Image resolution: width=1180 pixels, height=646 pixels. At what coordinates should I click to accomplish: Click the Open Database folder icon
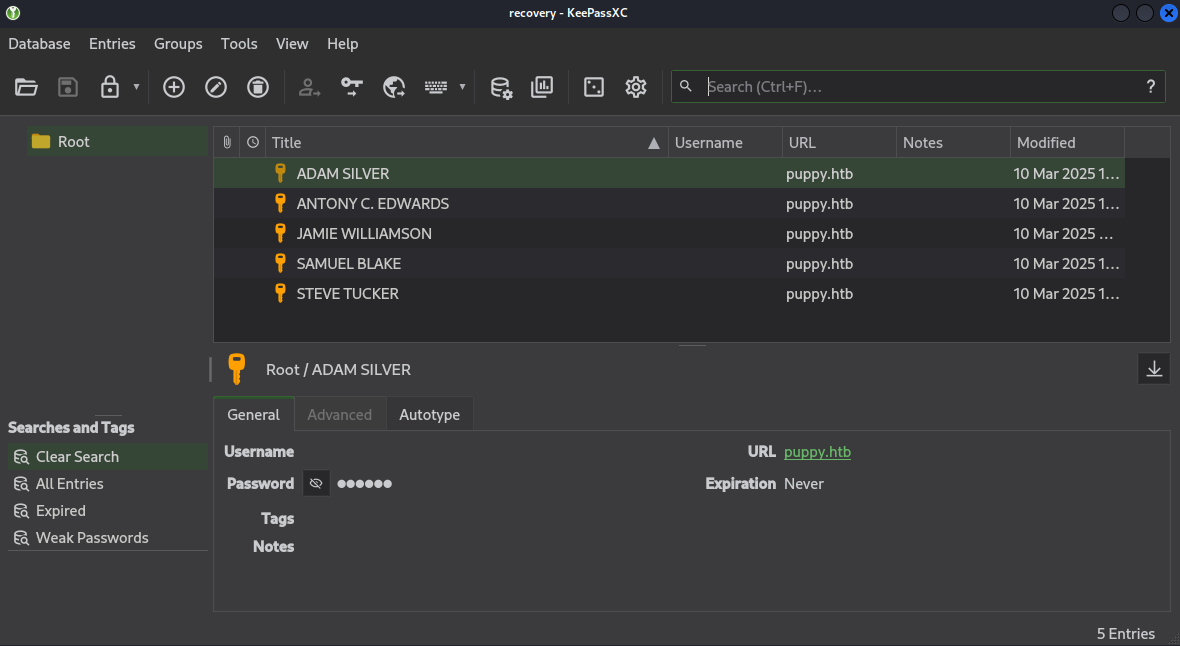click(26, 87)
